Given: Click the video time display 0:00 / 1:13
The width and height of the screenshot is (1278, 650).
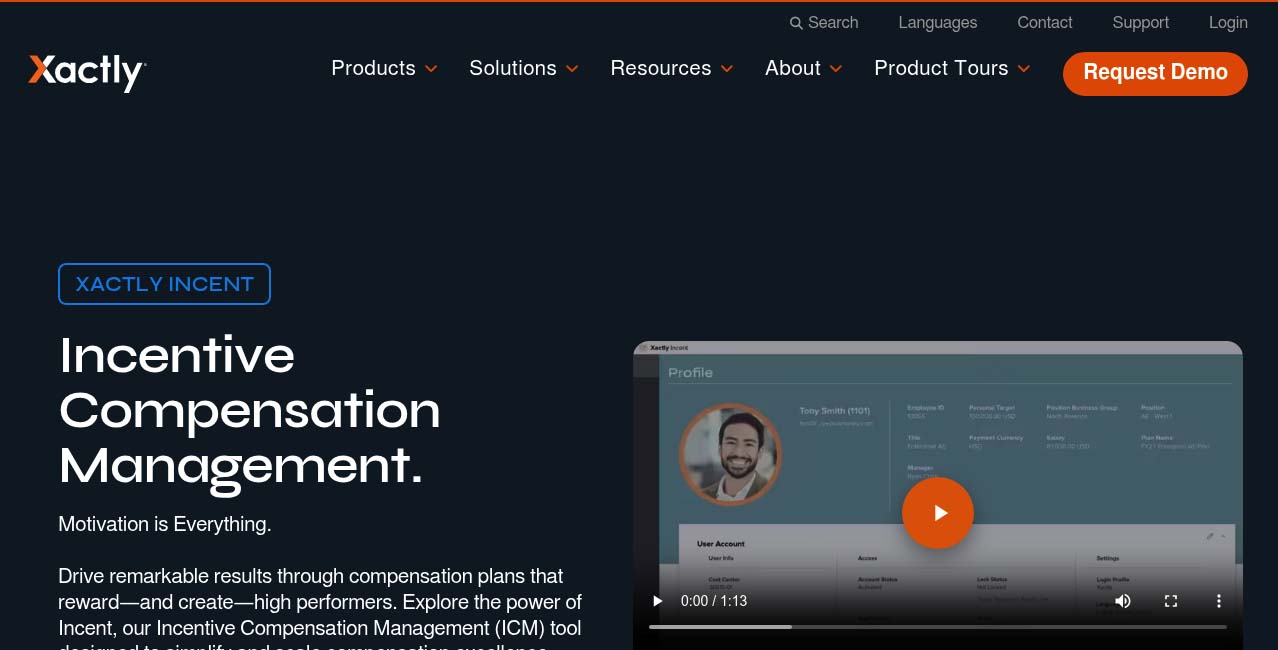Looking at the screenshot, I should click(x=714, y=601).
